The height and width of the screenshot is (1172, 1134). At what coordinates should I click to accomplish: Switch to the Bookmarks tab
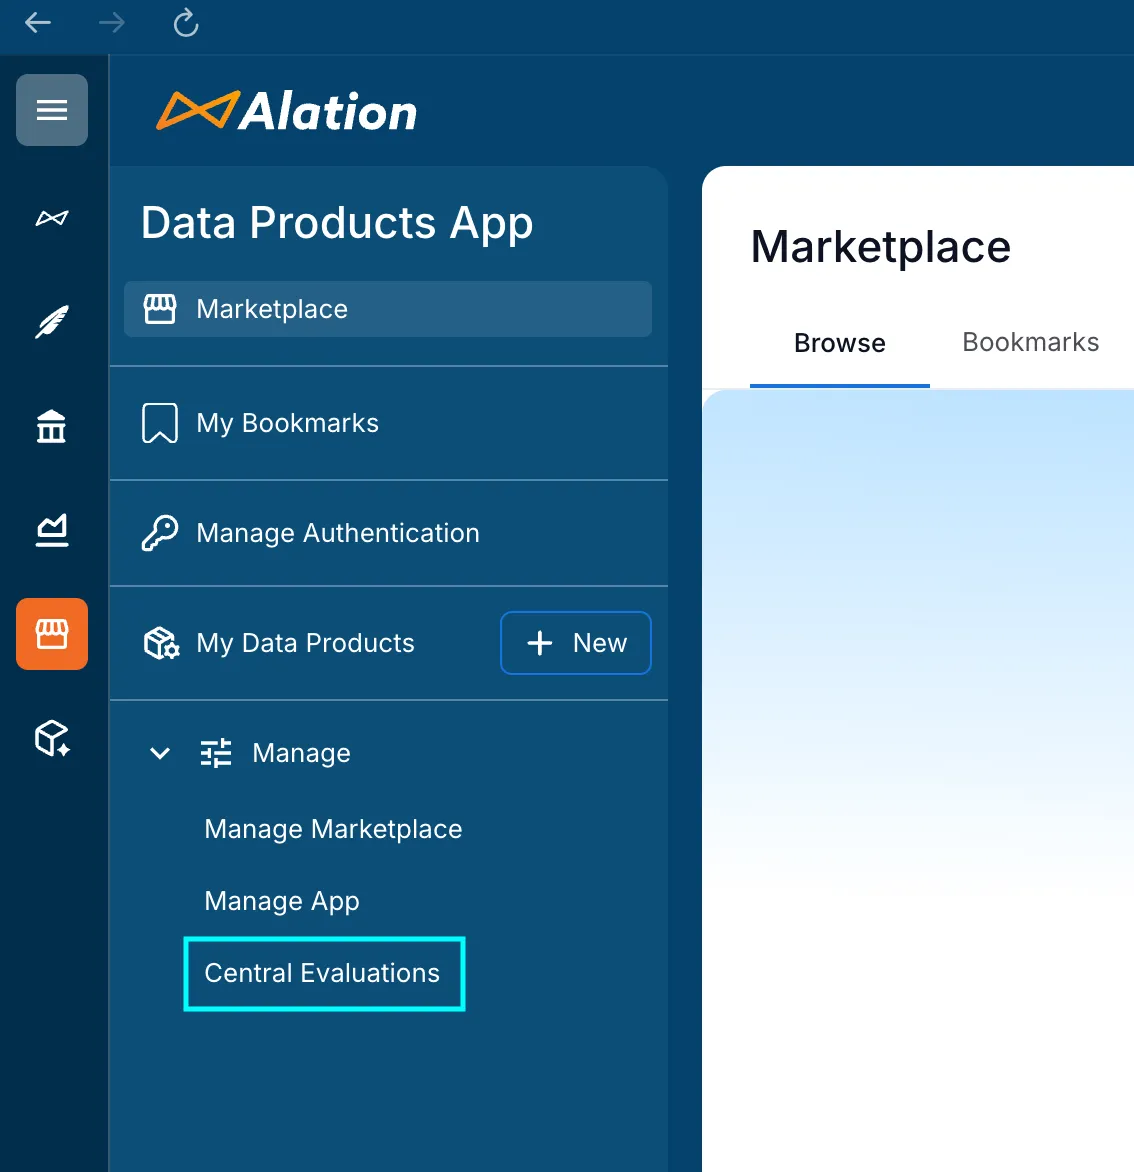[1030, 343]
